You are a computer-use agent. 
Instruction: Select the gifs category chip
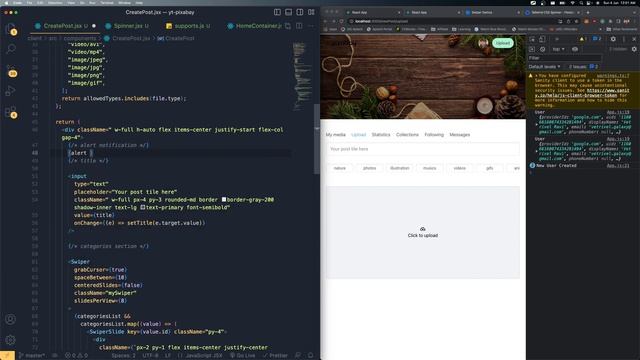coord(489,168)
